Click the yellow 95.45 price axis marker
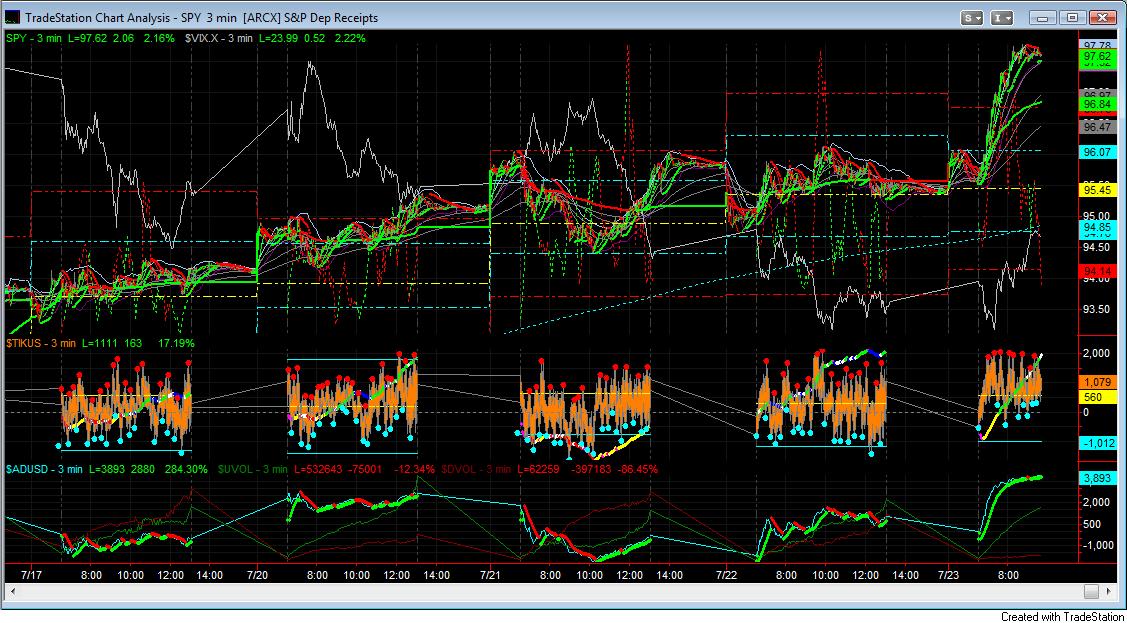Image resolution: width=1127 pixels, height=623 pixels. click(x=1099, y=190)
